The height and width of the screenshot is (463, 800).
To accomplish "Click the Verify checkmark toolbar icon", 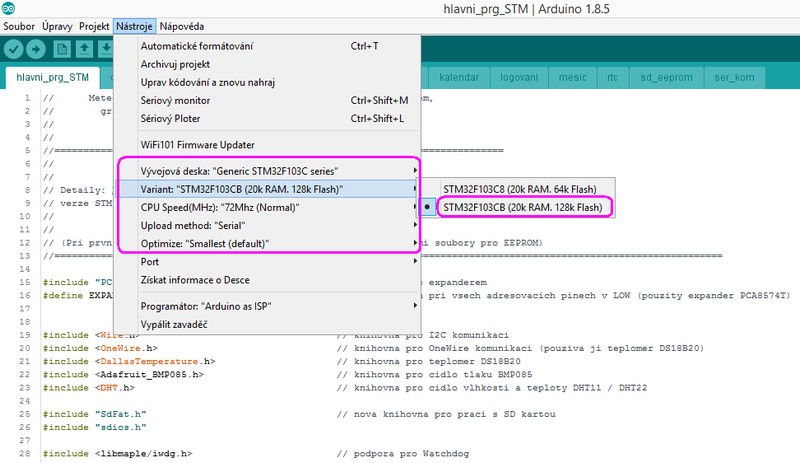I will click(14, 50).
